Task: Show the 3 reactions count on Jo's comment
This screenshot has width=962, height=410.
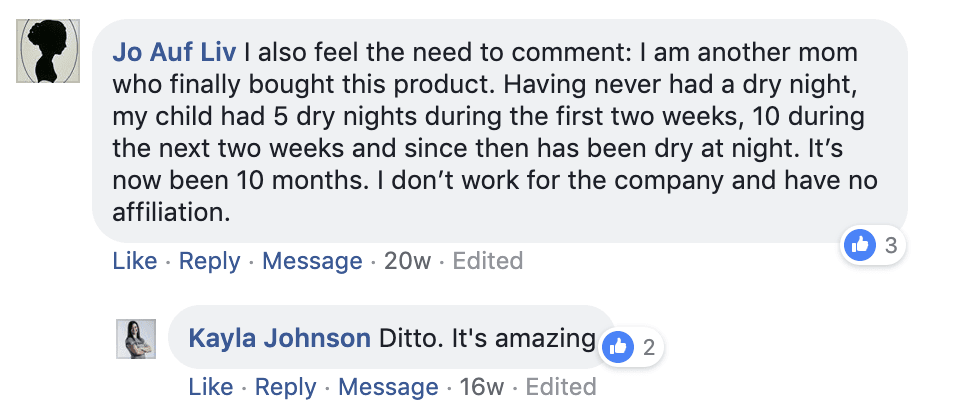Action: tap(890, 243)
